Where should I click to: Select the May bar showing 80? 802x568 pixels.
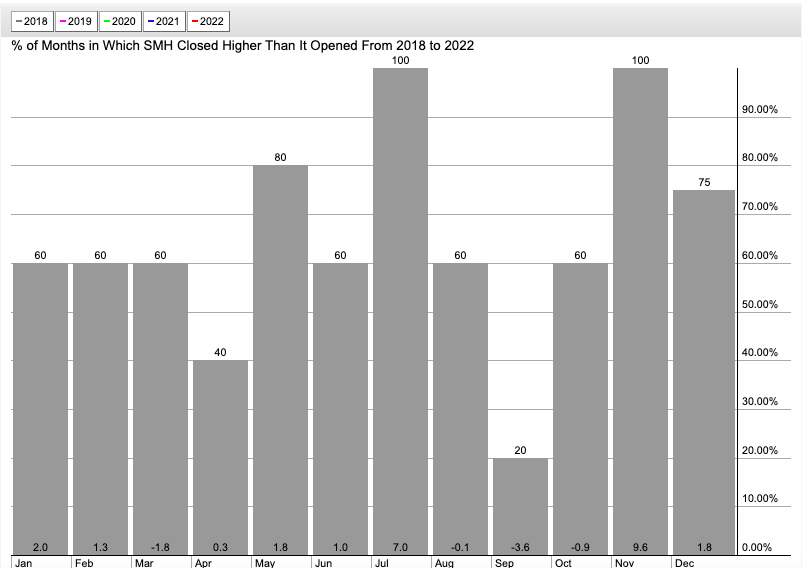[280, 360]
